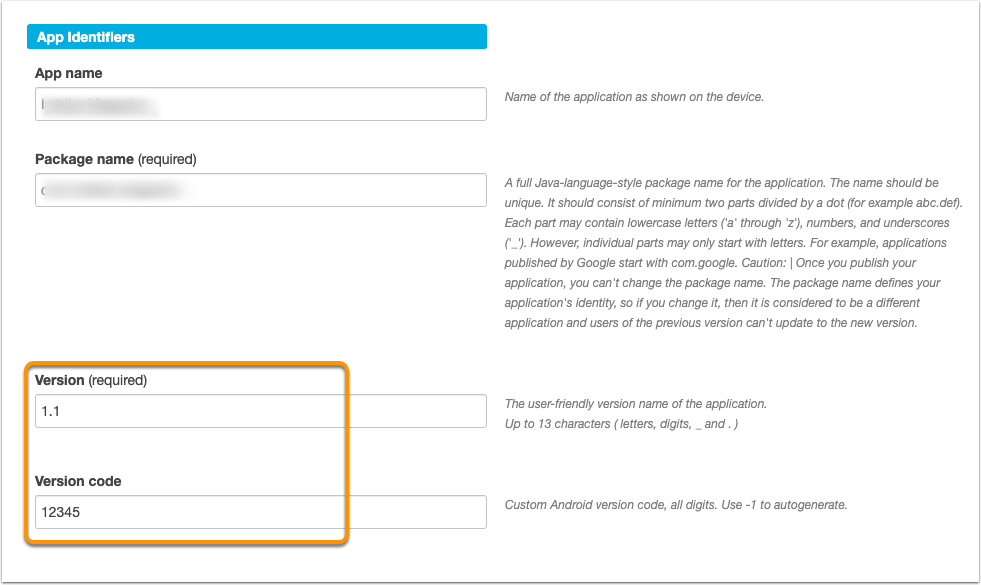Click the 'Name of the application' description
This screenshot has width=981, height=585.
634,97
